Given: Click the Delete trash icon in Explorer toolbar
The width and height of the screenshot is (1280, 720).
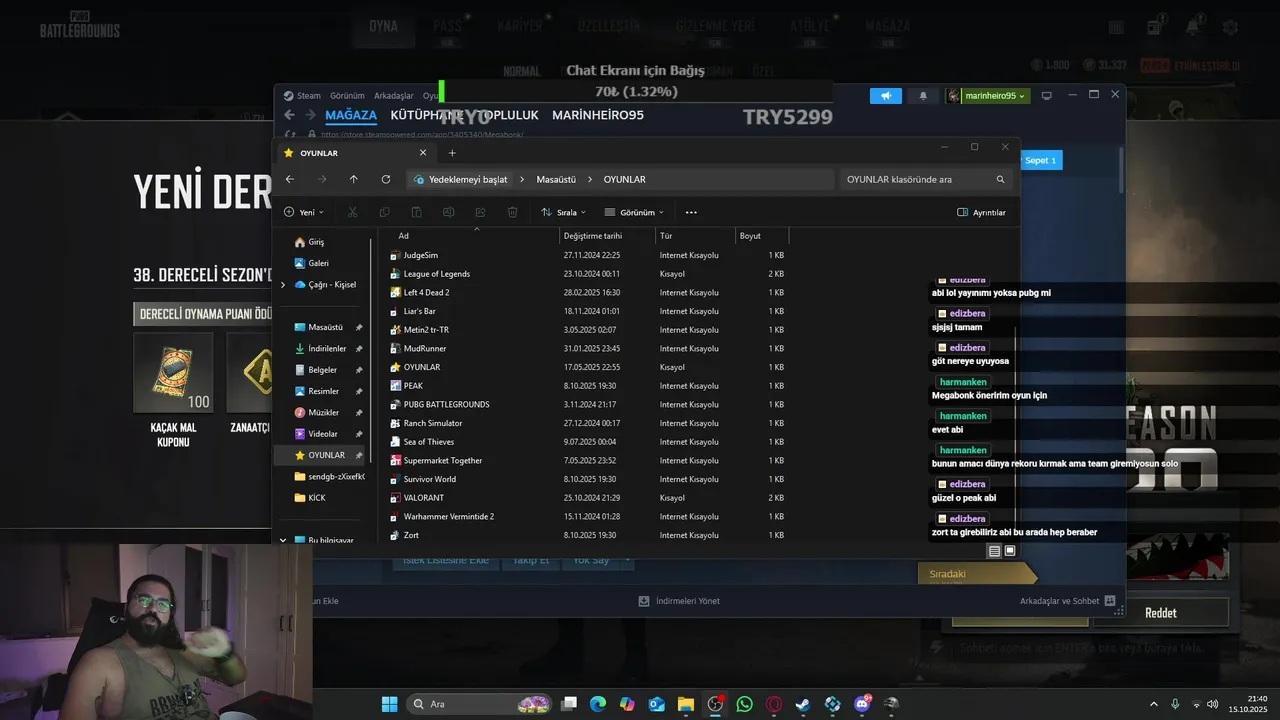Looking at the screenshot, I should click(x=512, y=212).
